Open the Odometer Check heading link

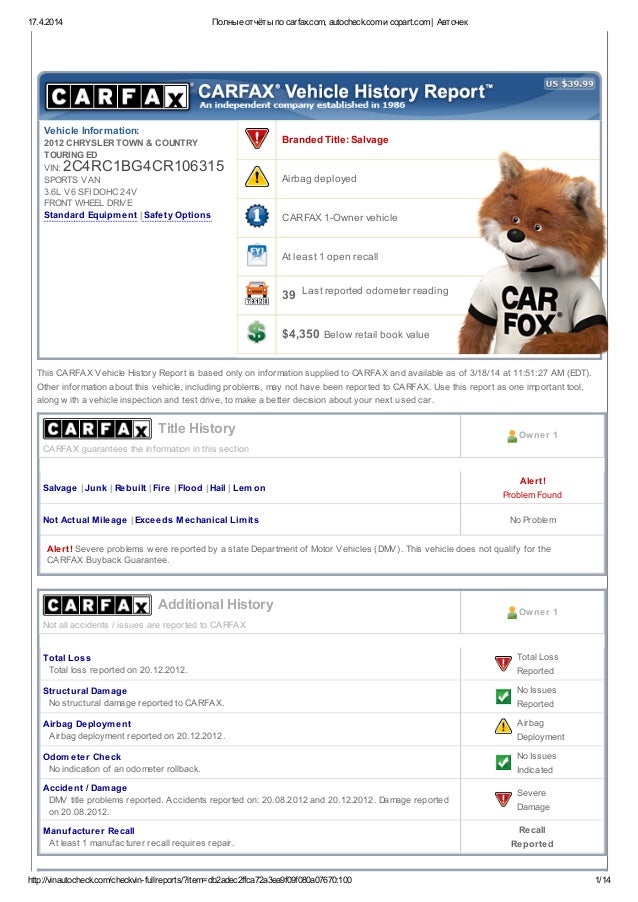[82, 757]
